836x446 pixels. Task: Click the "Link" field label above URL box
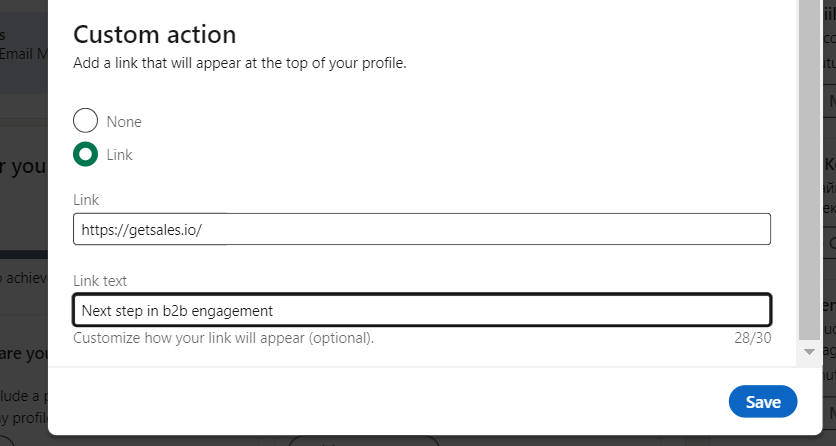coord(86,200)
